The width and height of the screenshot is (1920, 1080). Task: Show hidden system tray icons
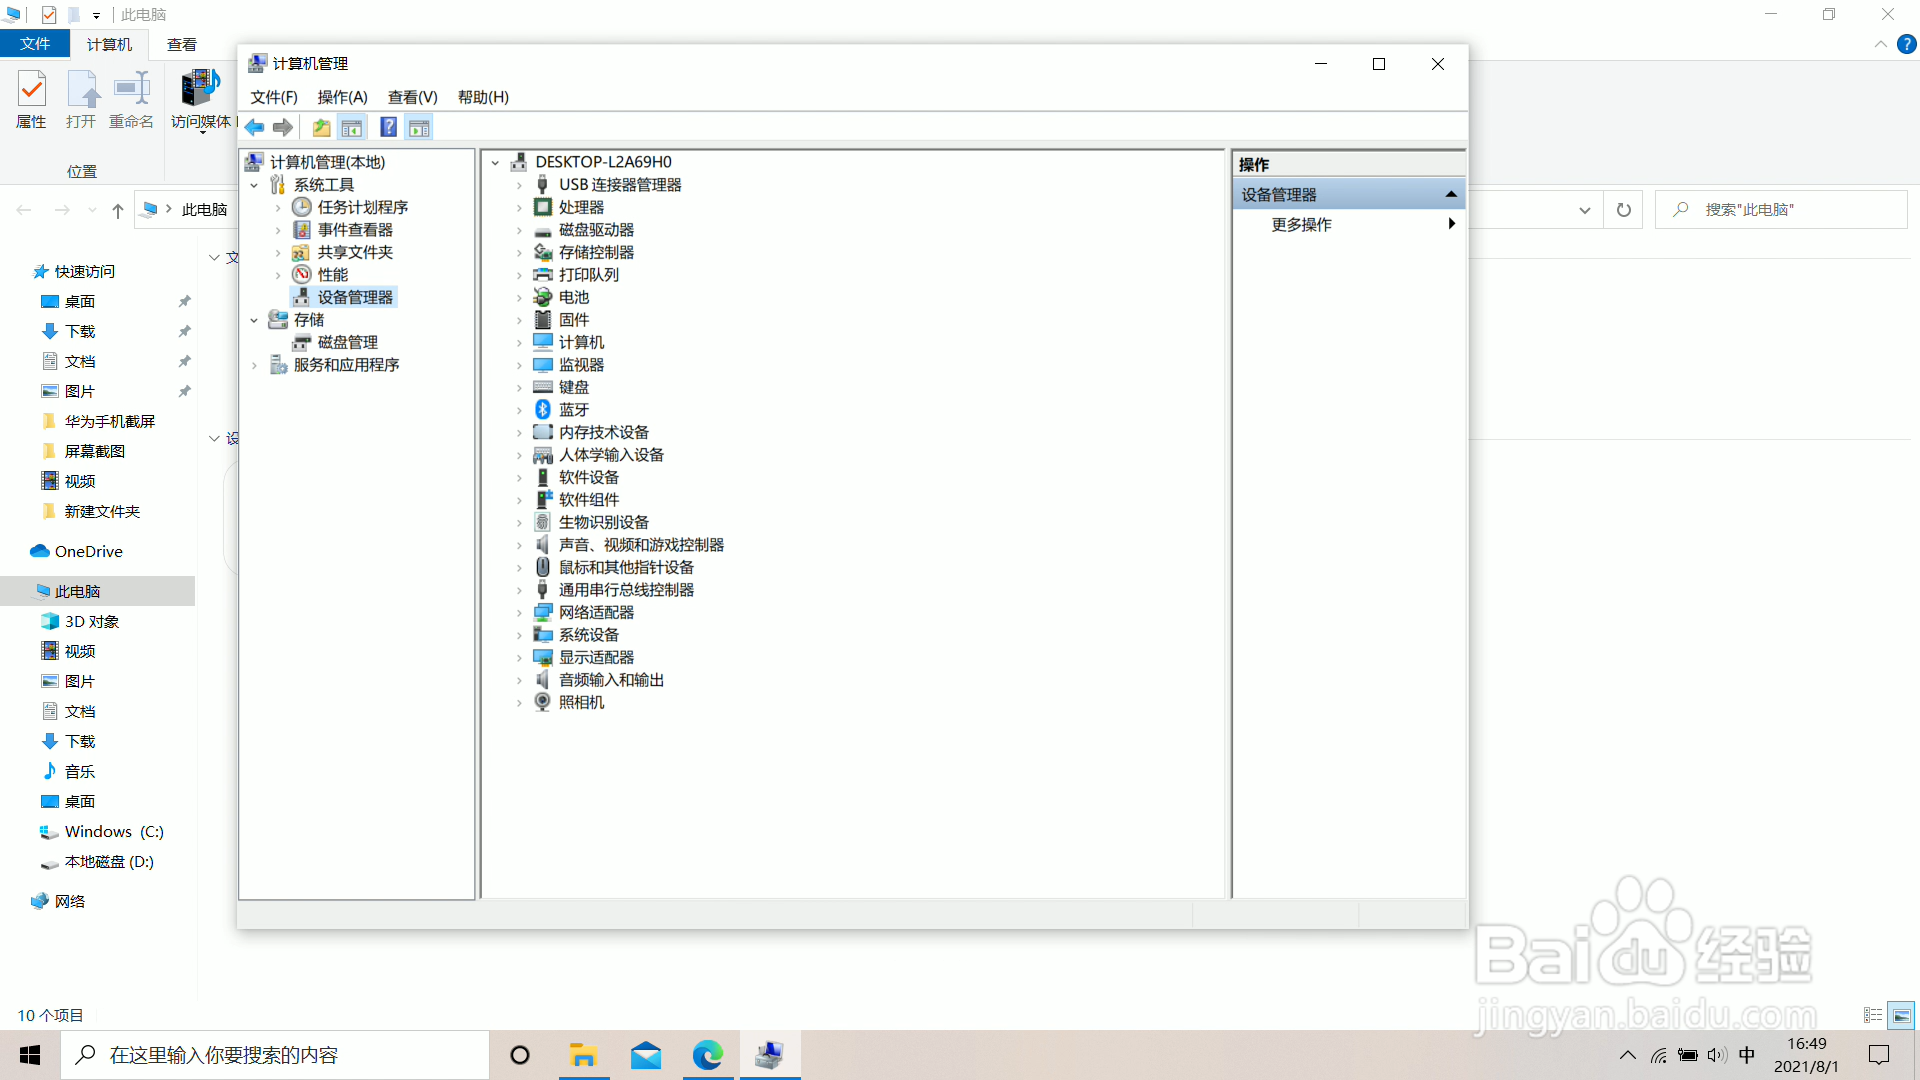1628,1055
